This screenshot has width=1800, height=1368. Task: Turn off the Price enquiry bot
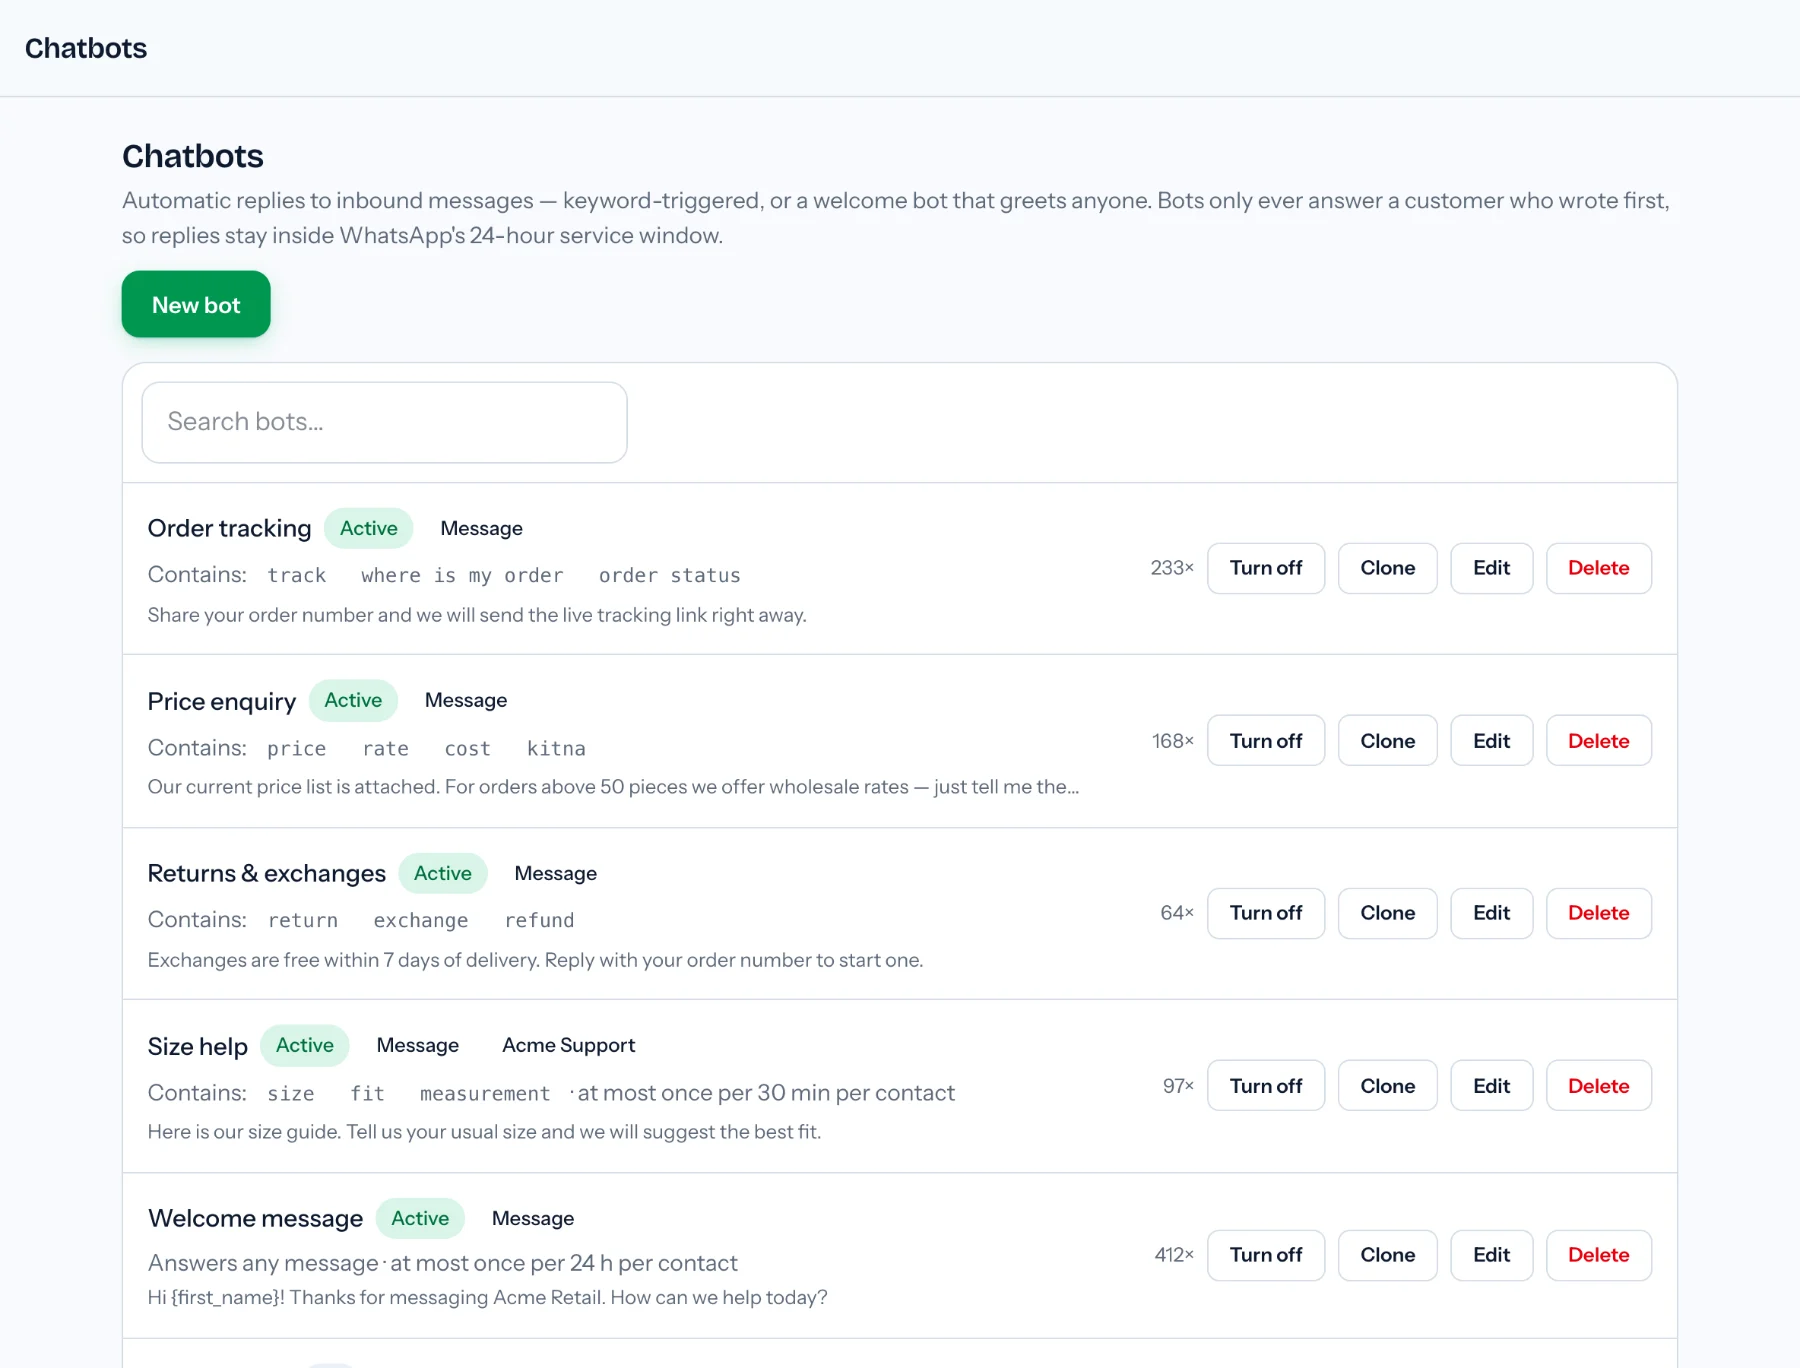[1266, 741]
